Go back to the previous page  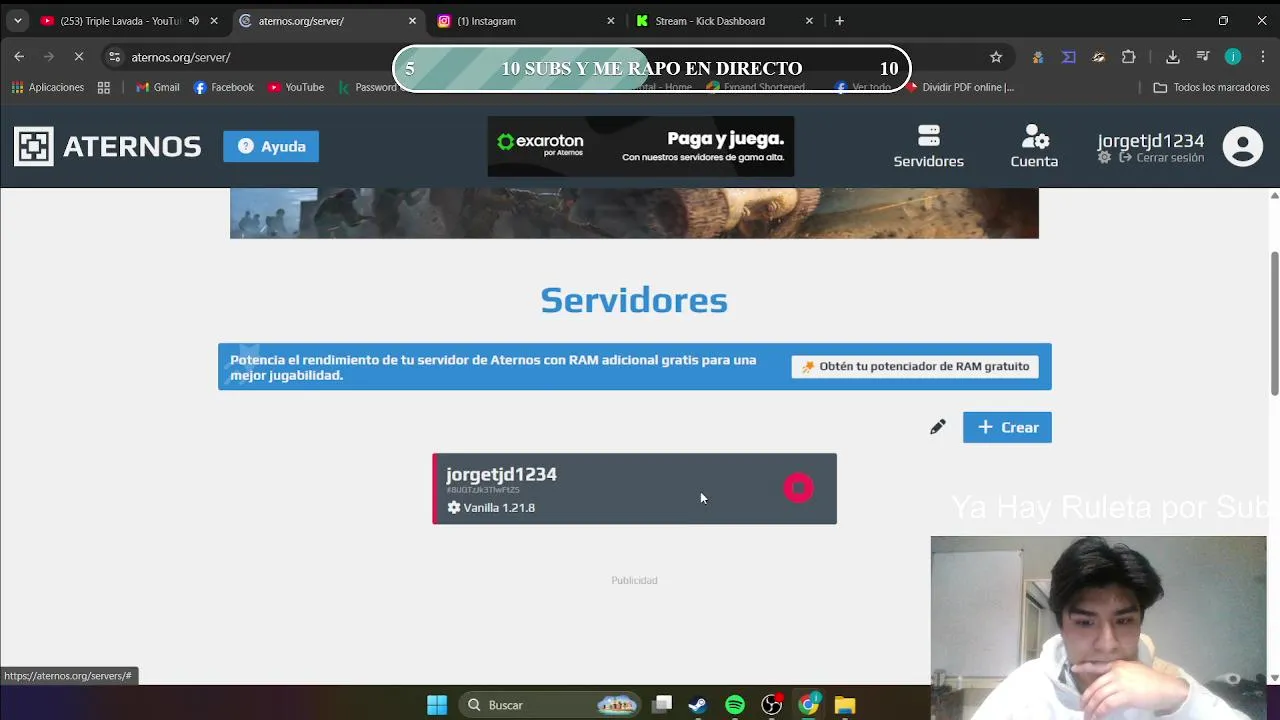click(x=19, y=57)
